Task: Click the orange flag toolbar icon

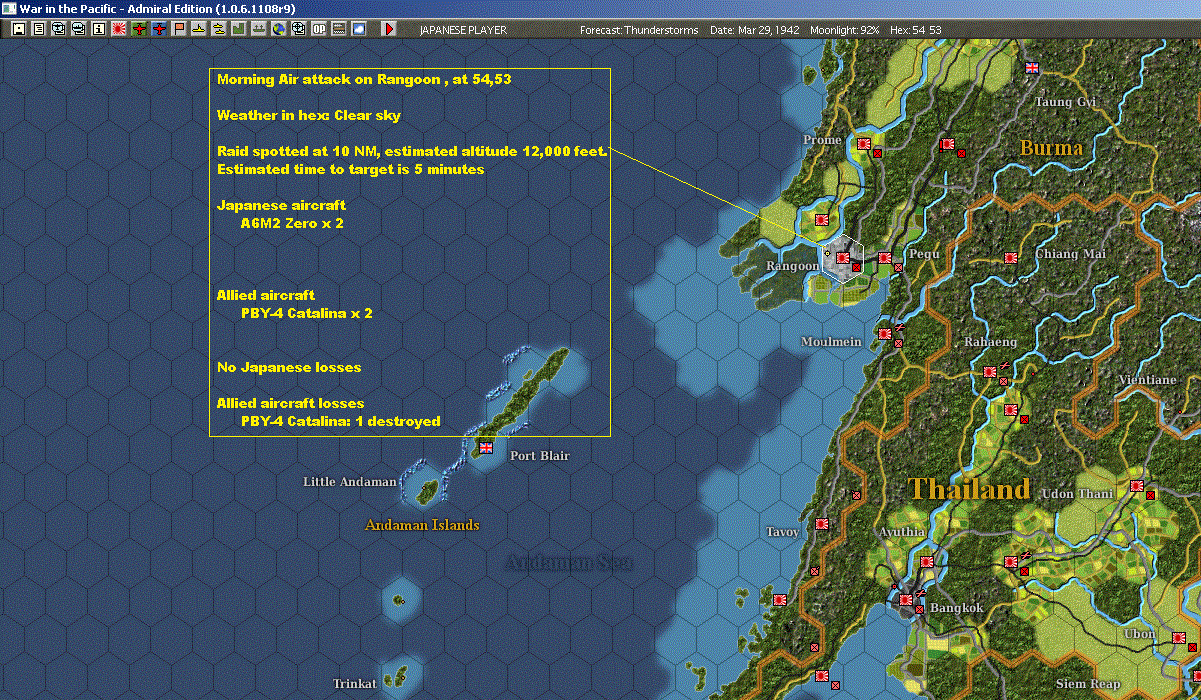Action: (179, 29)
